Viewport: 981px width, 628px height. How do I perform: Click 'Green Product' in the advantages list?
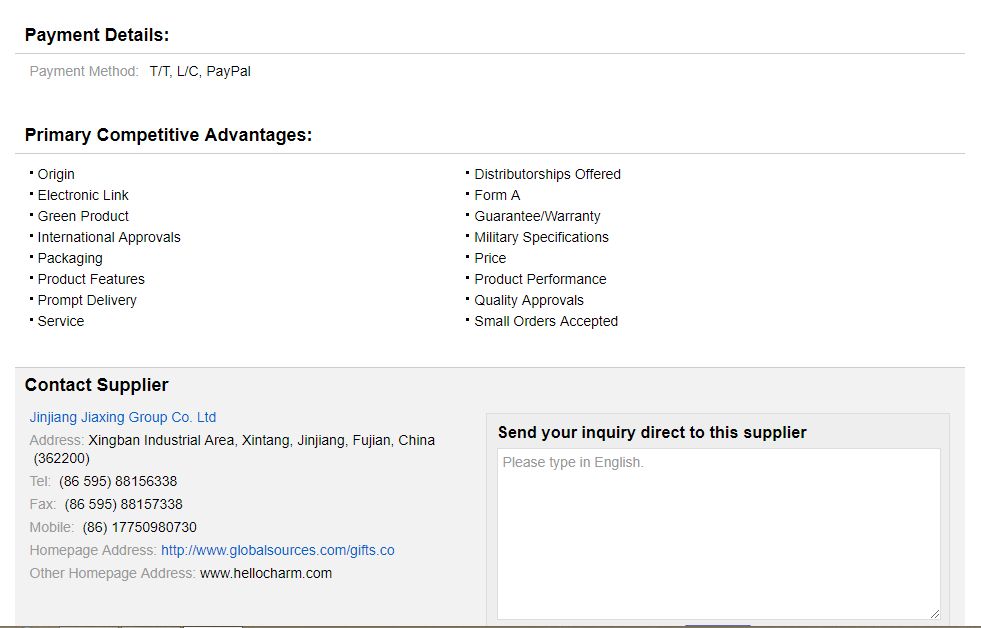(83, 216)
